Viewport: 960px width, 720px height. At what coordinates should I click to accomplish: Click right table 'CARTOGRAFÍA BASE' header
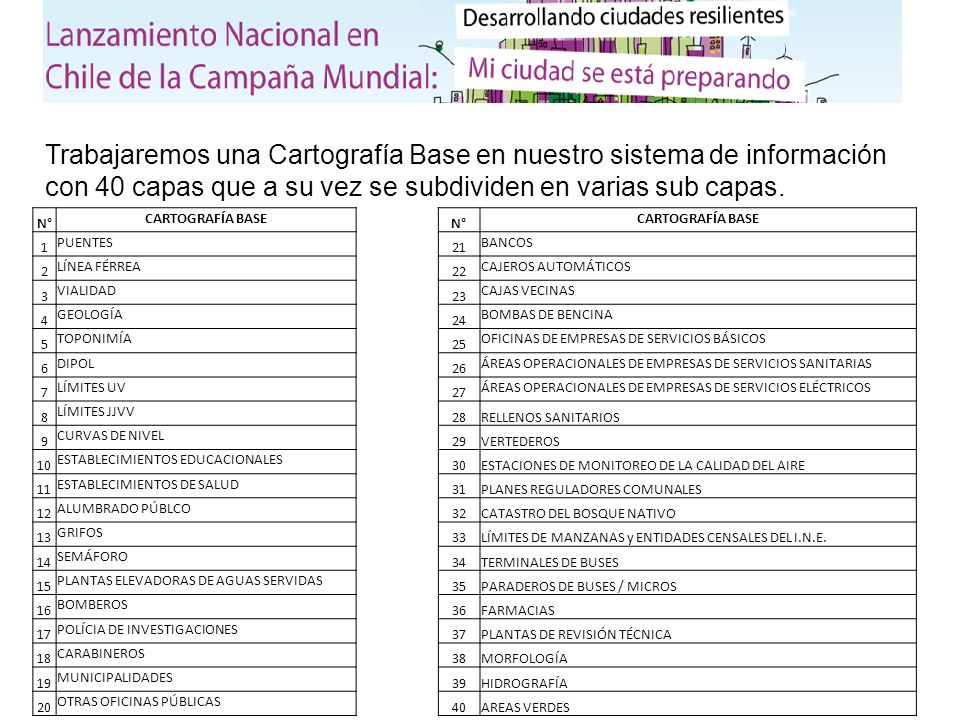click(698, 219)
